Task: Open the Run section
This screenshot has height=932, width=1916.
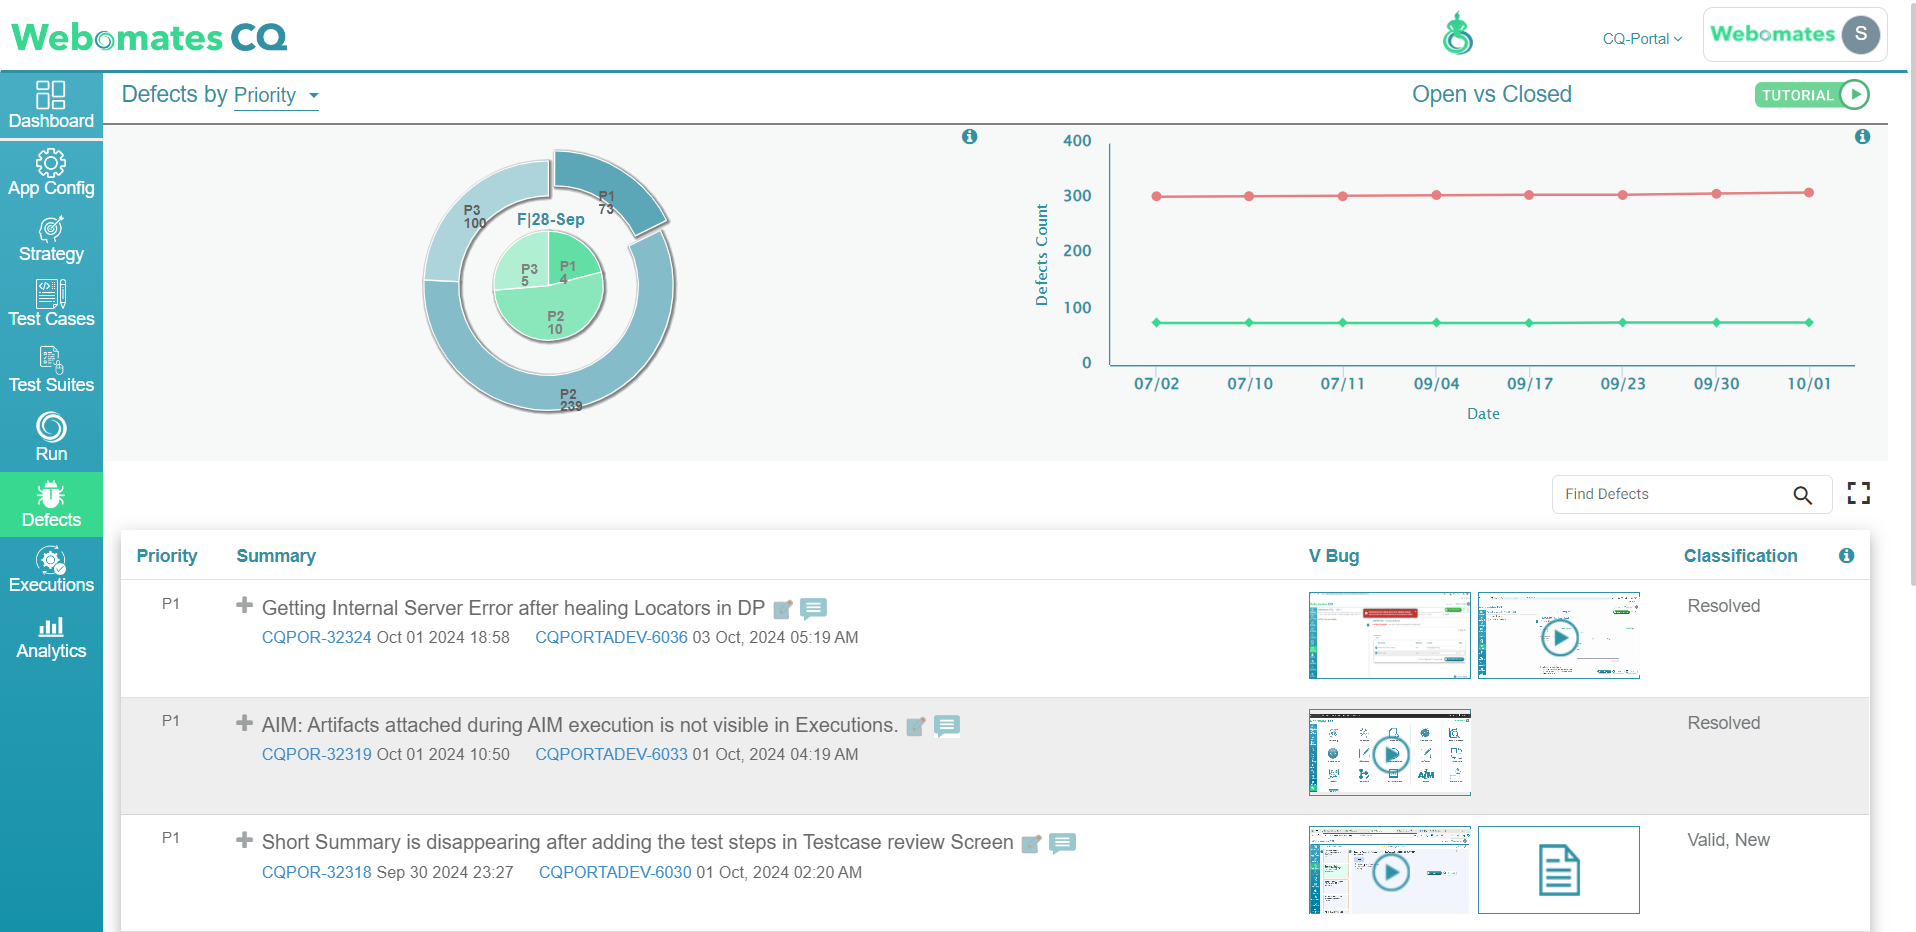Action: [51, 437]
